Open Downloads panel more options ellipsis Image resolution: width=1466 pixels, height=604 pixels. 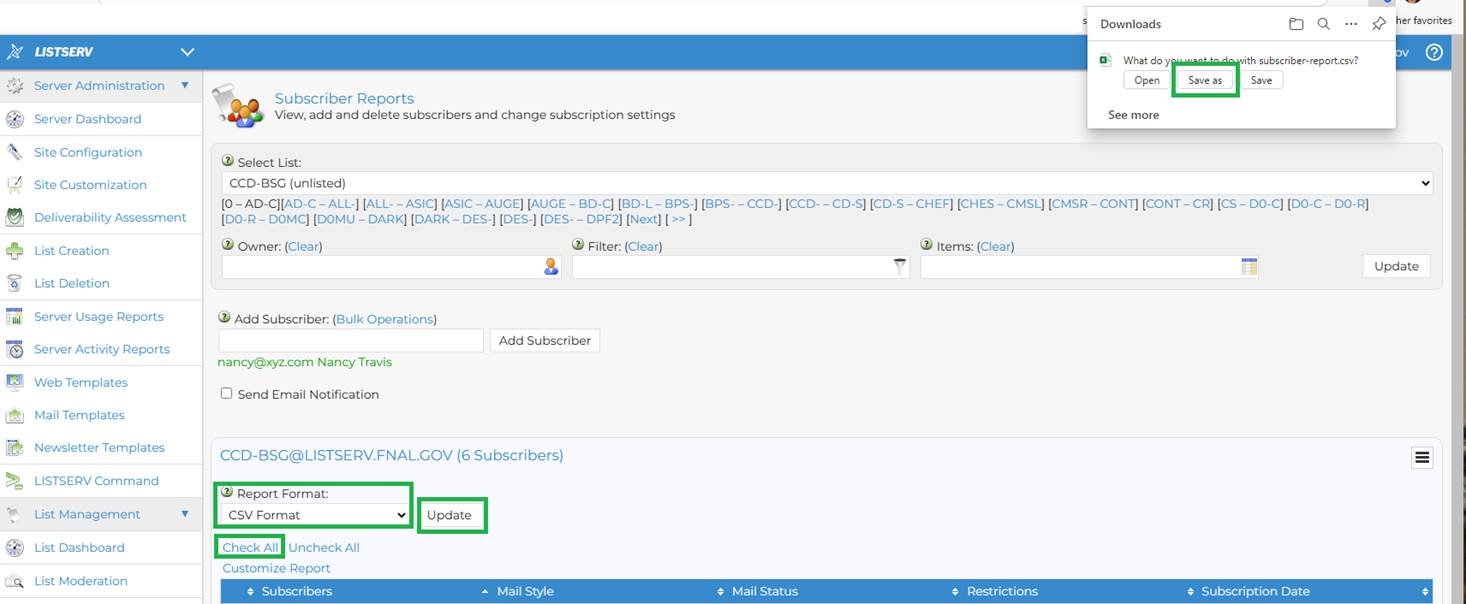coord(1351,24)
